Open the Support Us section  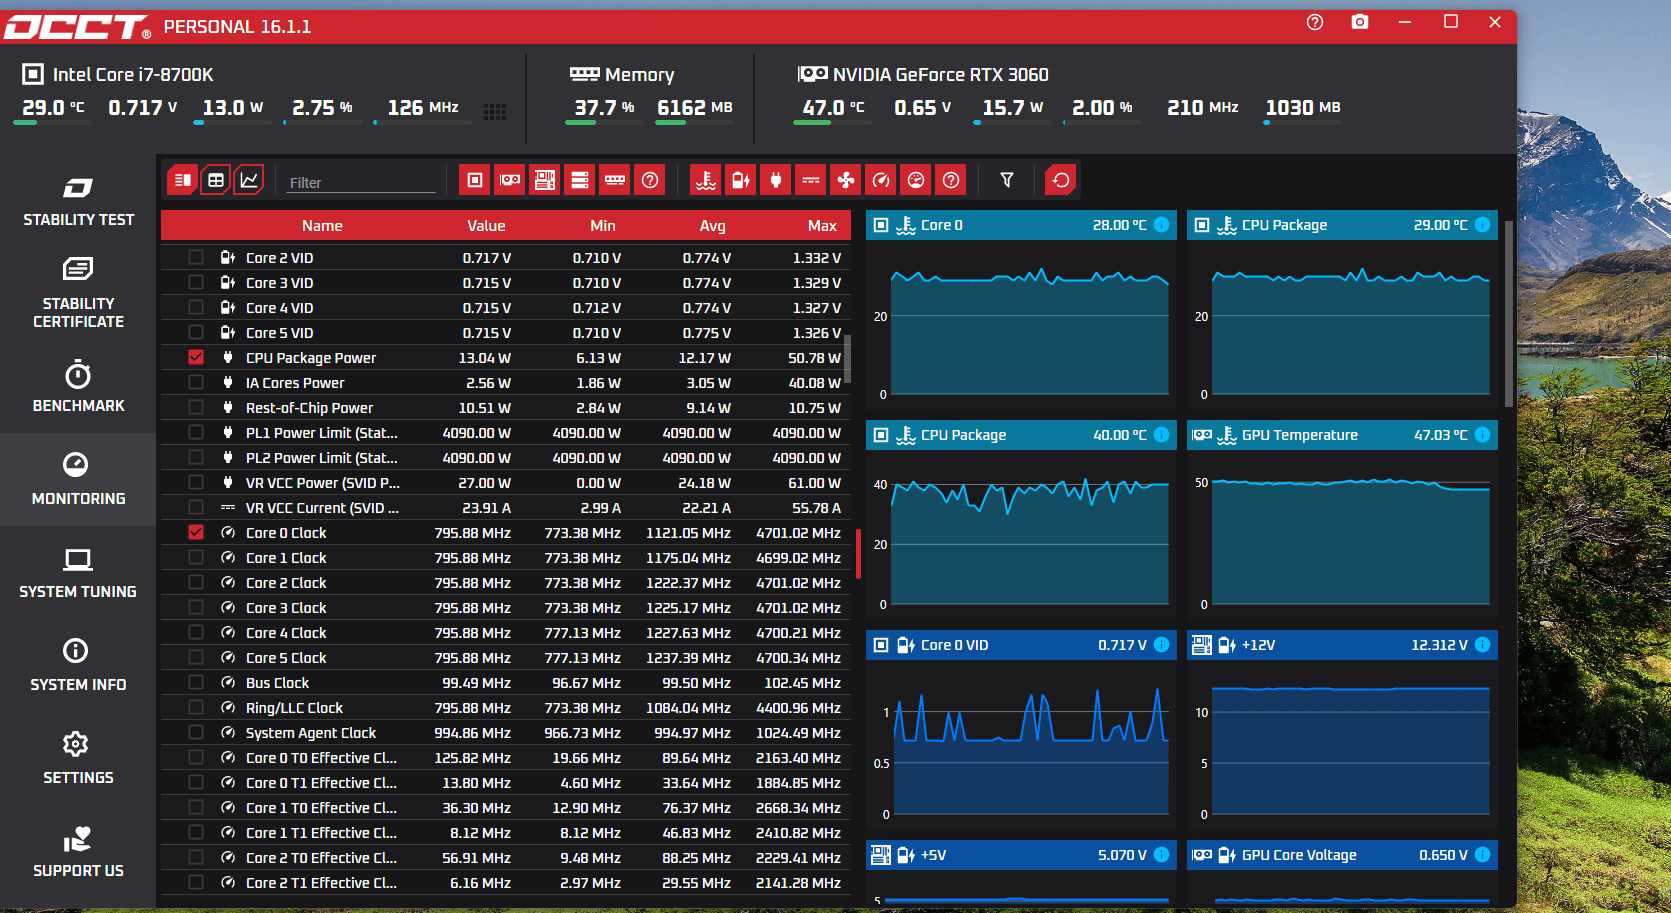click(x=78, y=852)
